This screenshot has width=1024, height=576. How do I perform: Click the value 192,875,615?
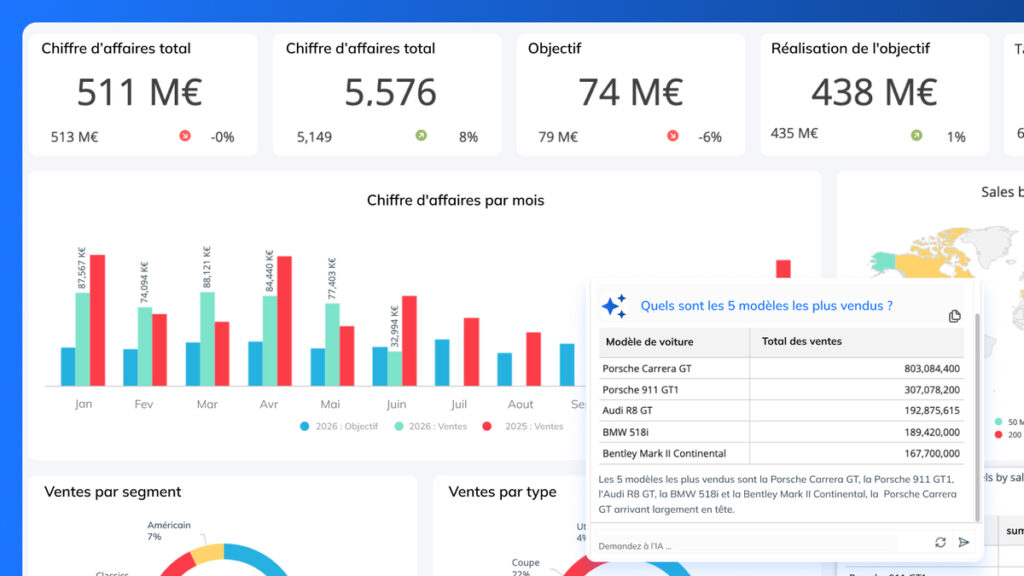tap(932, 411)
